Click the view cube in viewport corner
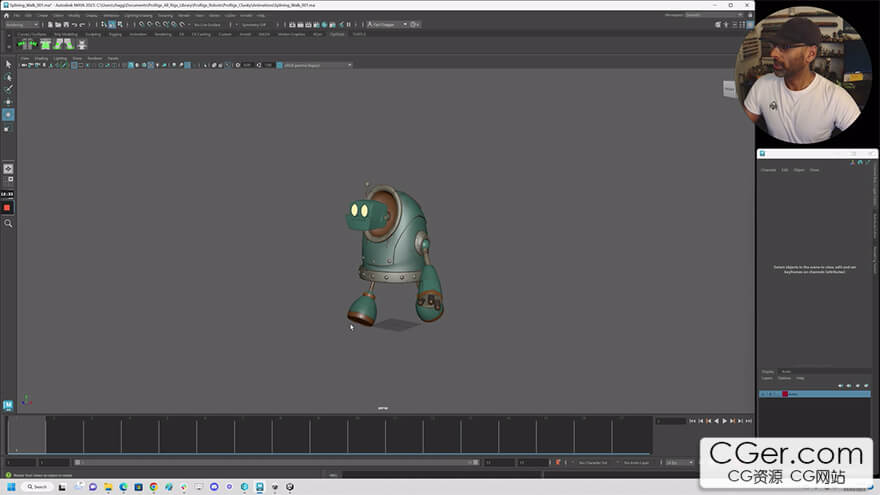This screenshot has width=880, height=495. pos(729,89)
